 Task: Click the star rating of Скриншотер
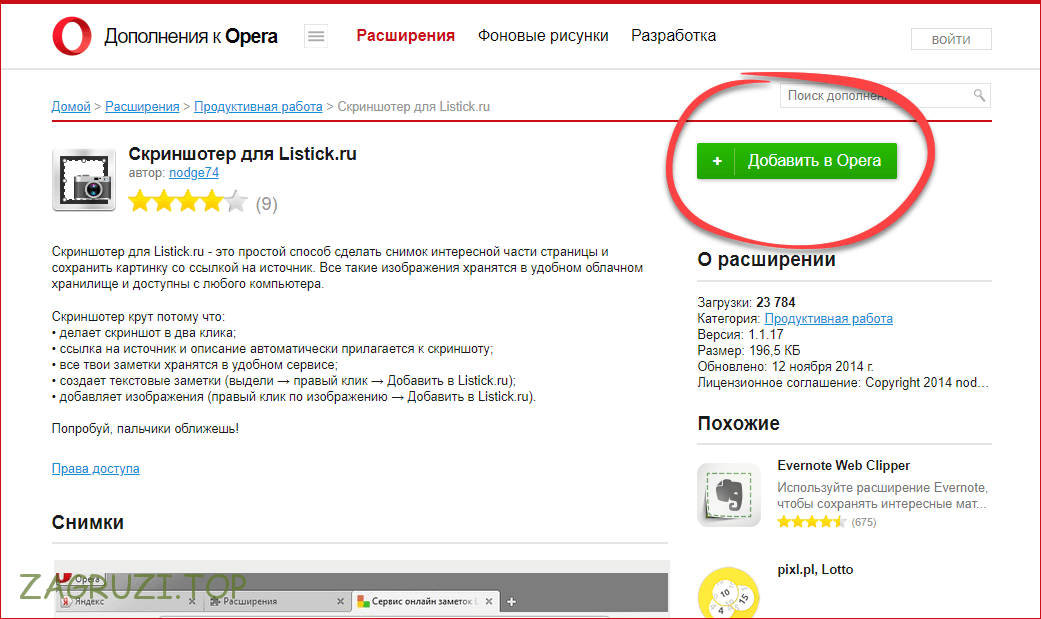click(188, 201)
